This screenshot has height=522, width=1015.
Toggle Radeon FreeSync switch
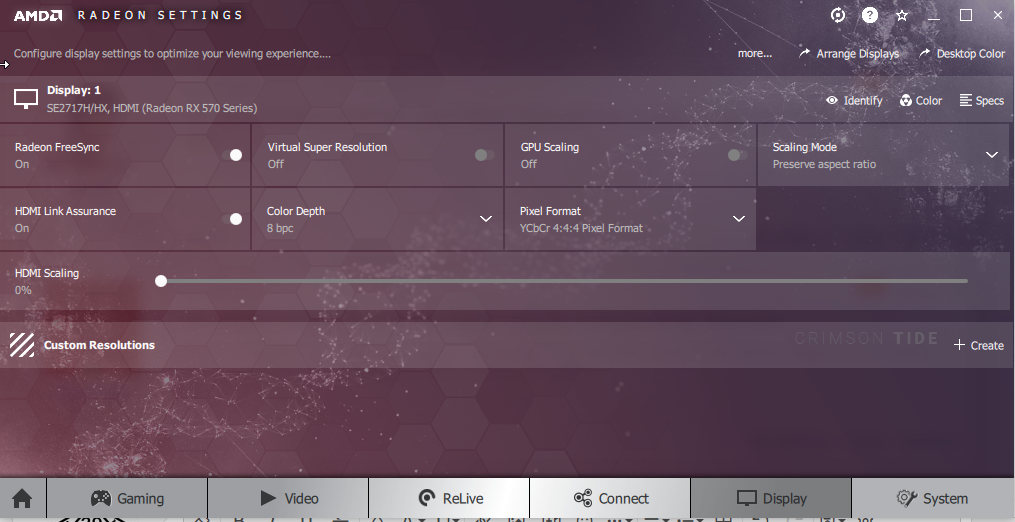232,155
